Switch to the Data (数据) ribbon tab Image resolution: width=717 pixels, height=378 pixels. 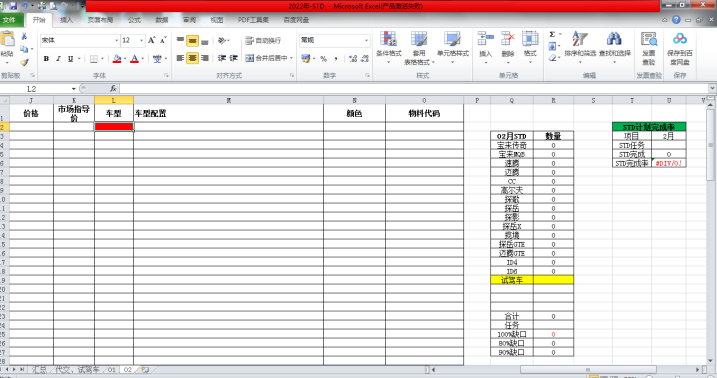pyautogui.click(x=161, y=20)
